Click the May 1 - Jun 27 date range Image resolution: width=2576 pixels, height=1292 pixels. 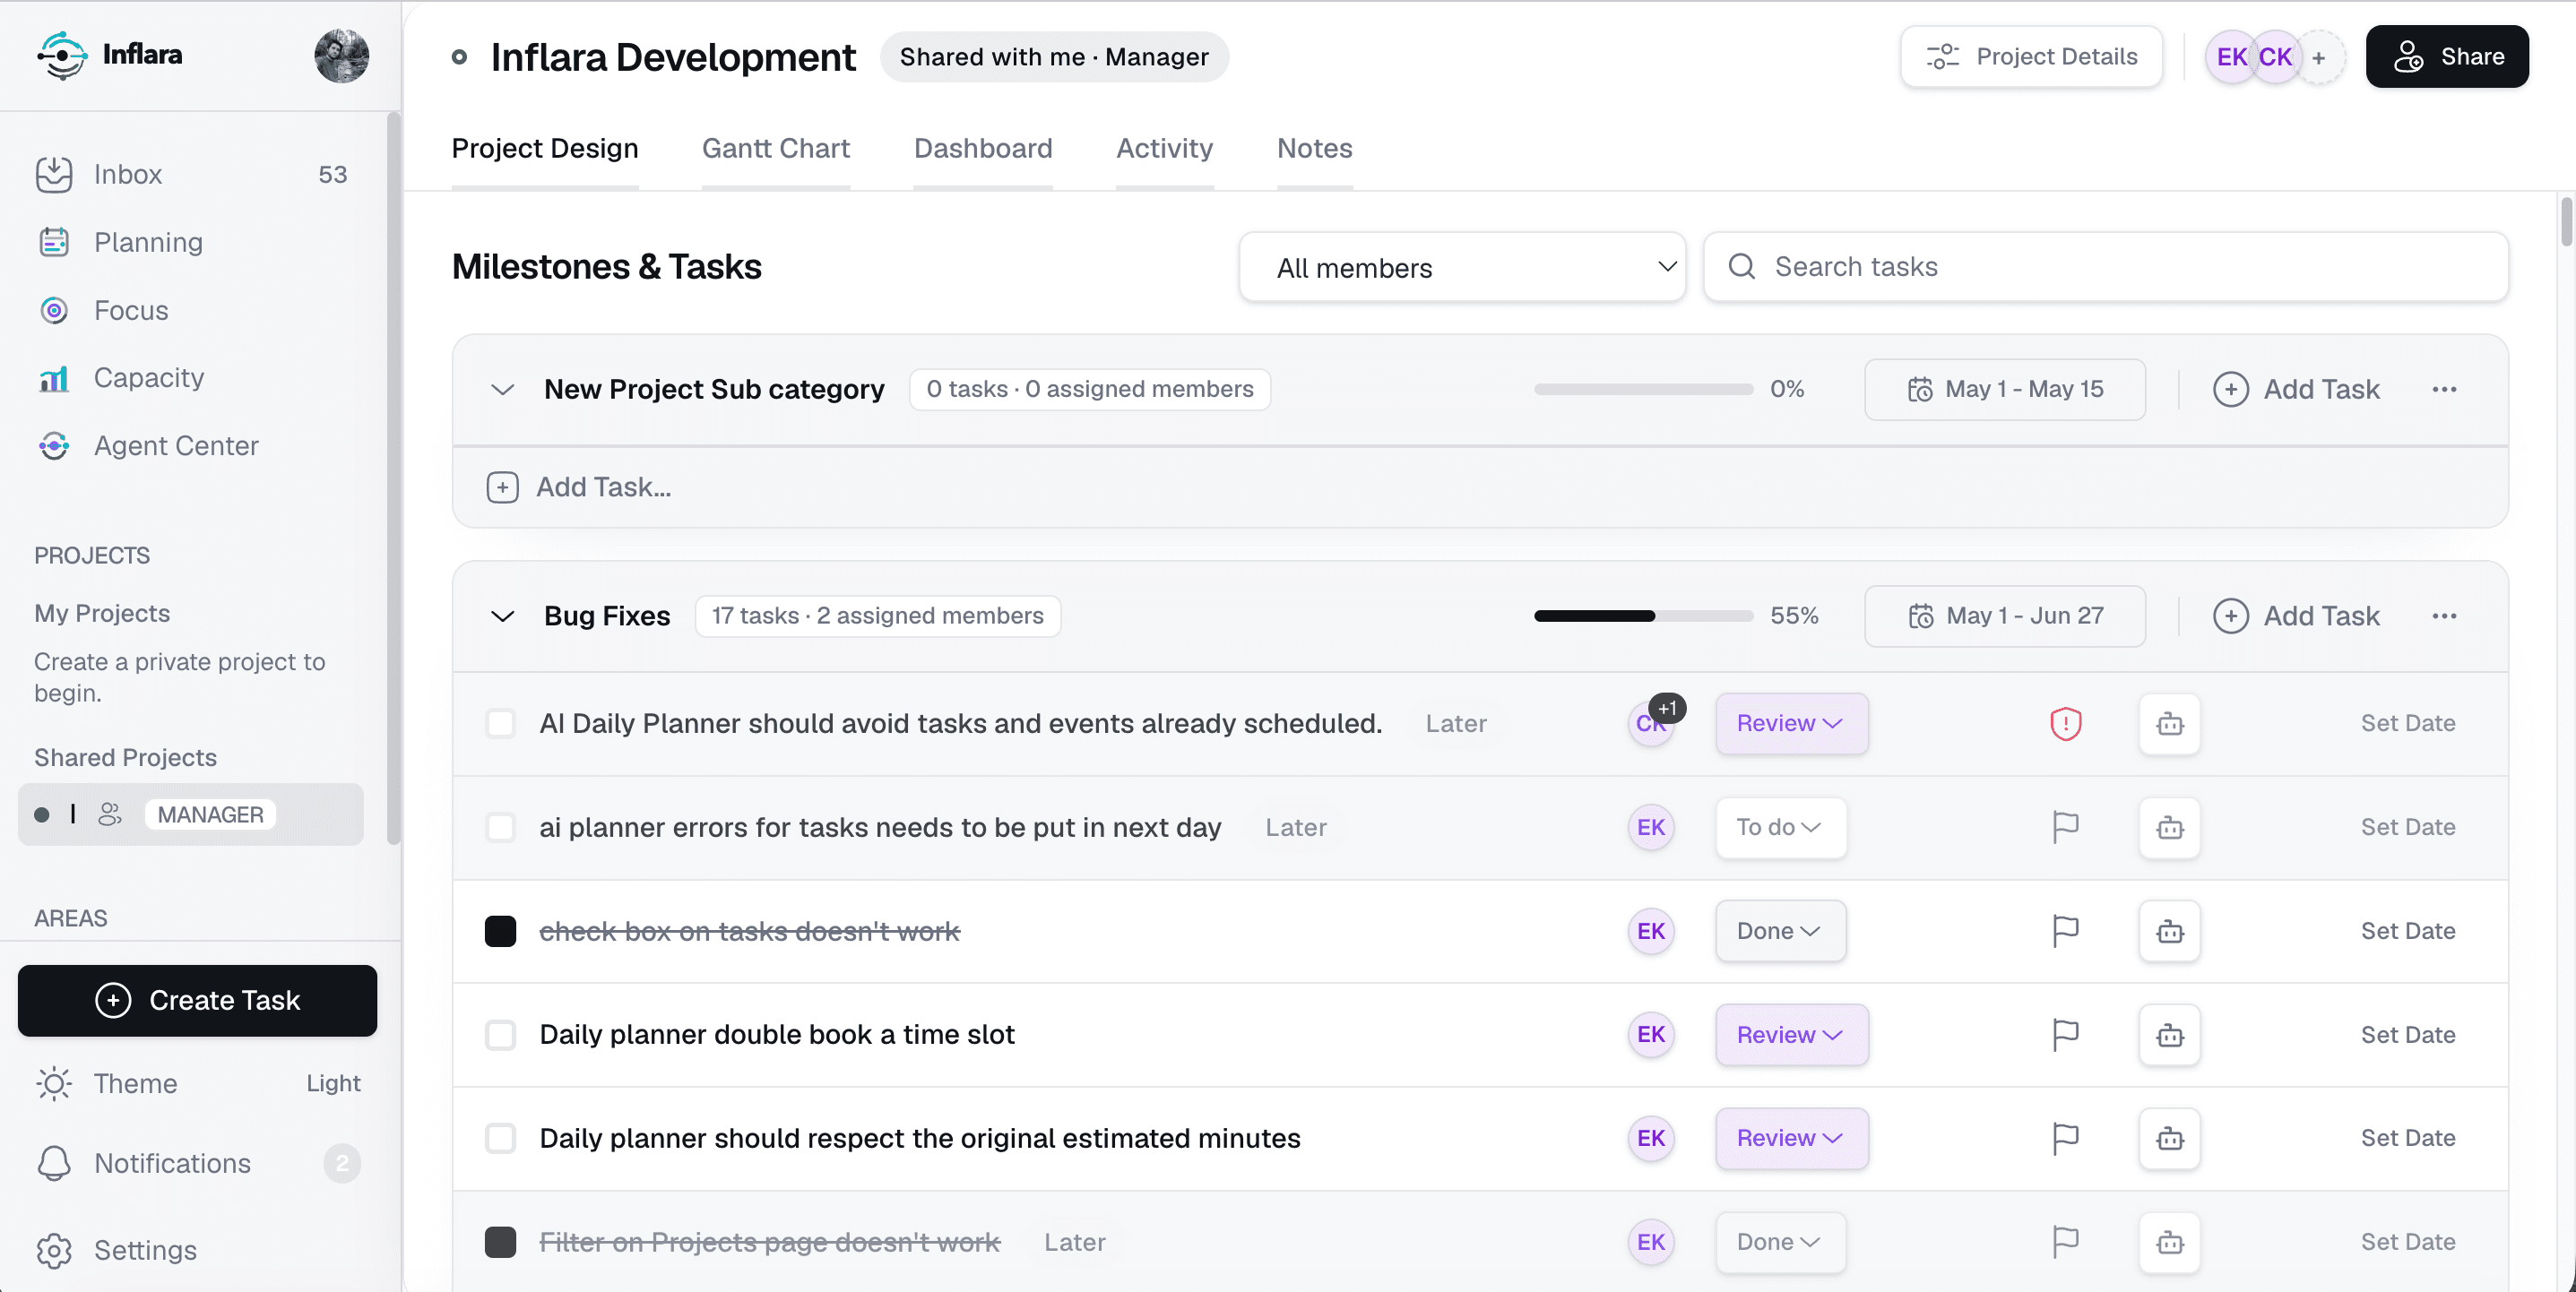pos(2004,616)
